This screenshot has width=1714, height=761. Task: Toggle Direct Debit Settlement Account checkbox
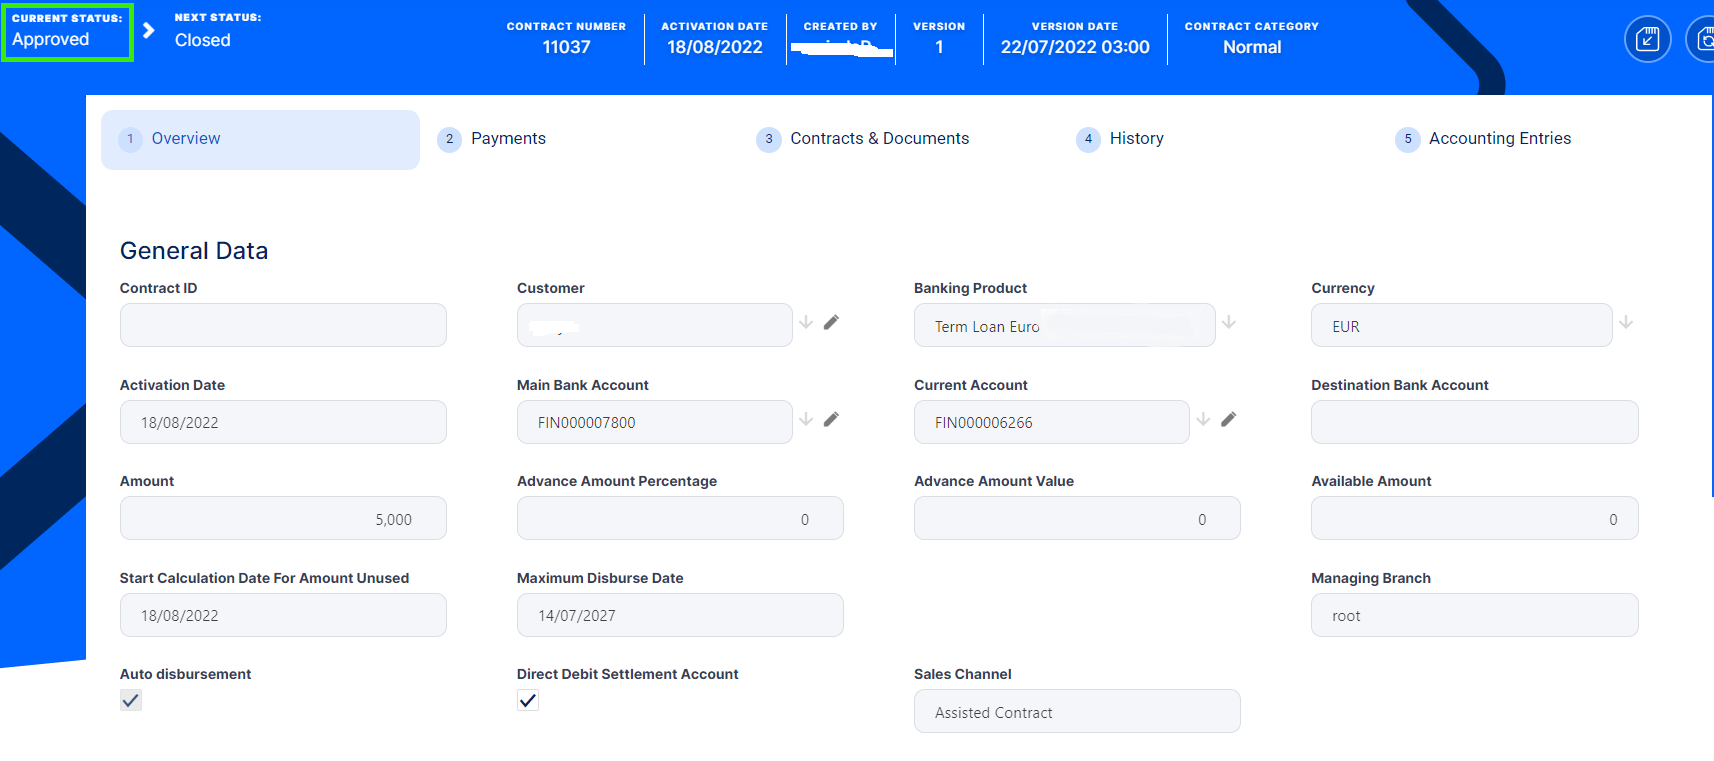click(x=528, y=700)
